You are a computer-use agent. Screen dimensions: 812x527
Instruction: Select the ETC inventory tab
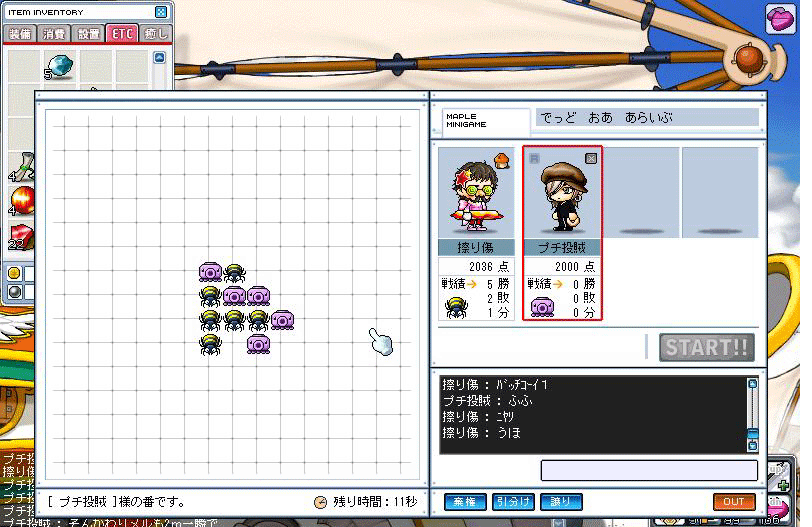[x=122, y=34]
